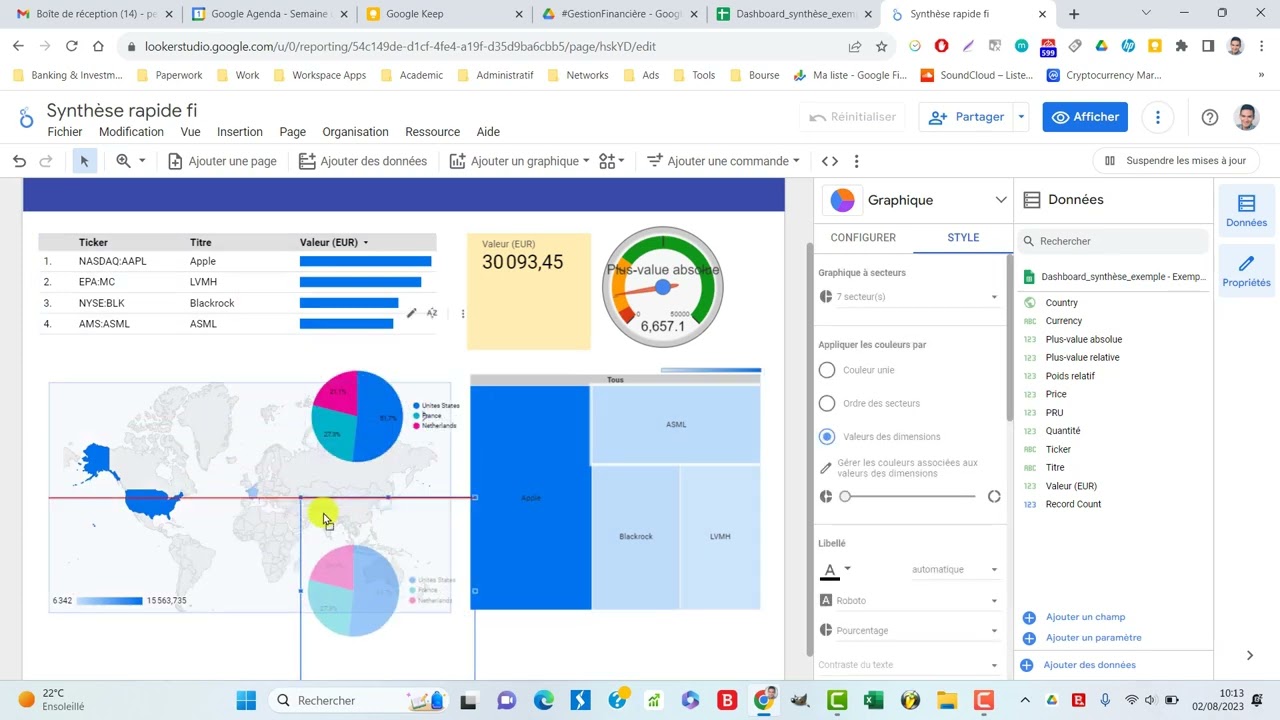
Task: Click the zoom magnifier tool
Action: (123, 161)
